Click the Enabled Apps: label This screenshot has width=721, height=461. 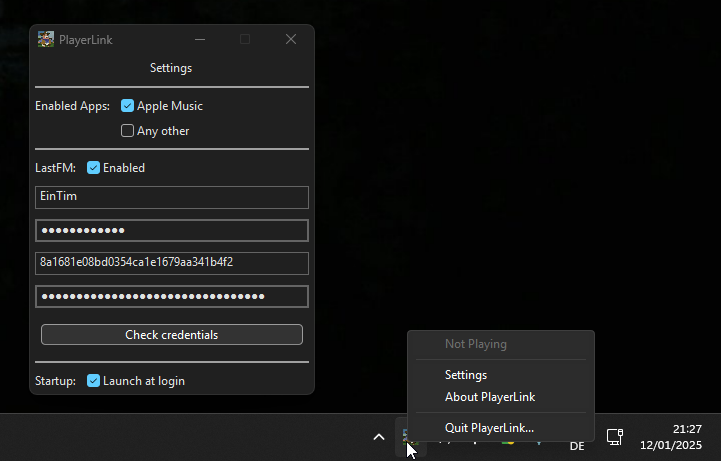(x=72, y=106)
